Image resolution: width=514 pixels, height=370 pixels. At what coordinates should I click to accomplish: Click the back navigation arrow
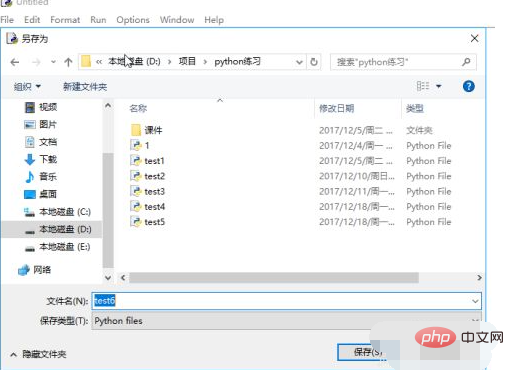tap(15, 62)
